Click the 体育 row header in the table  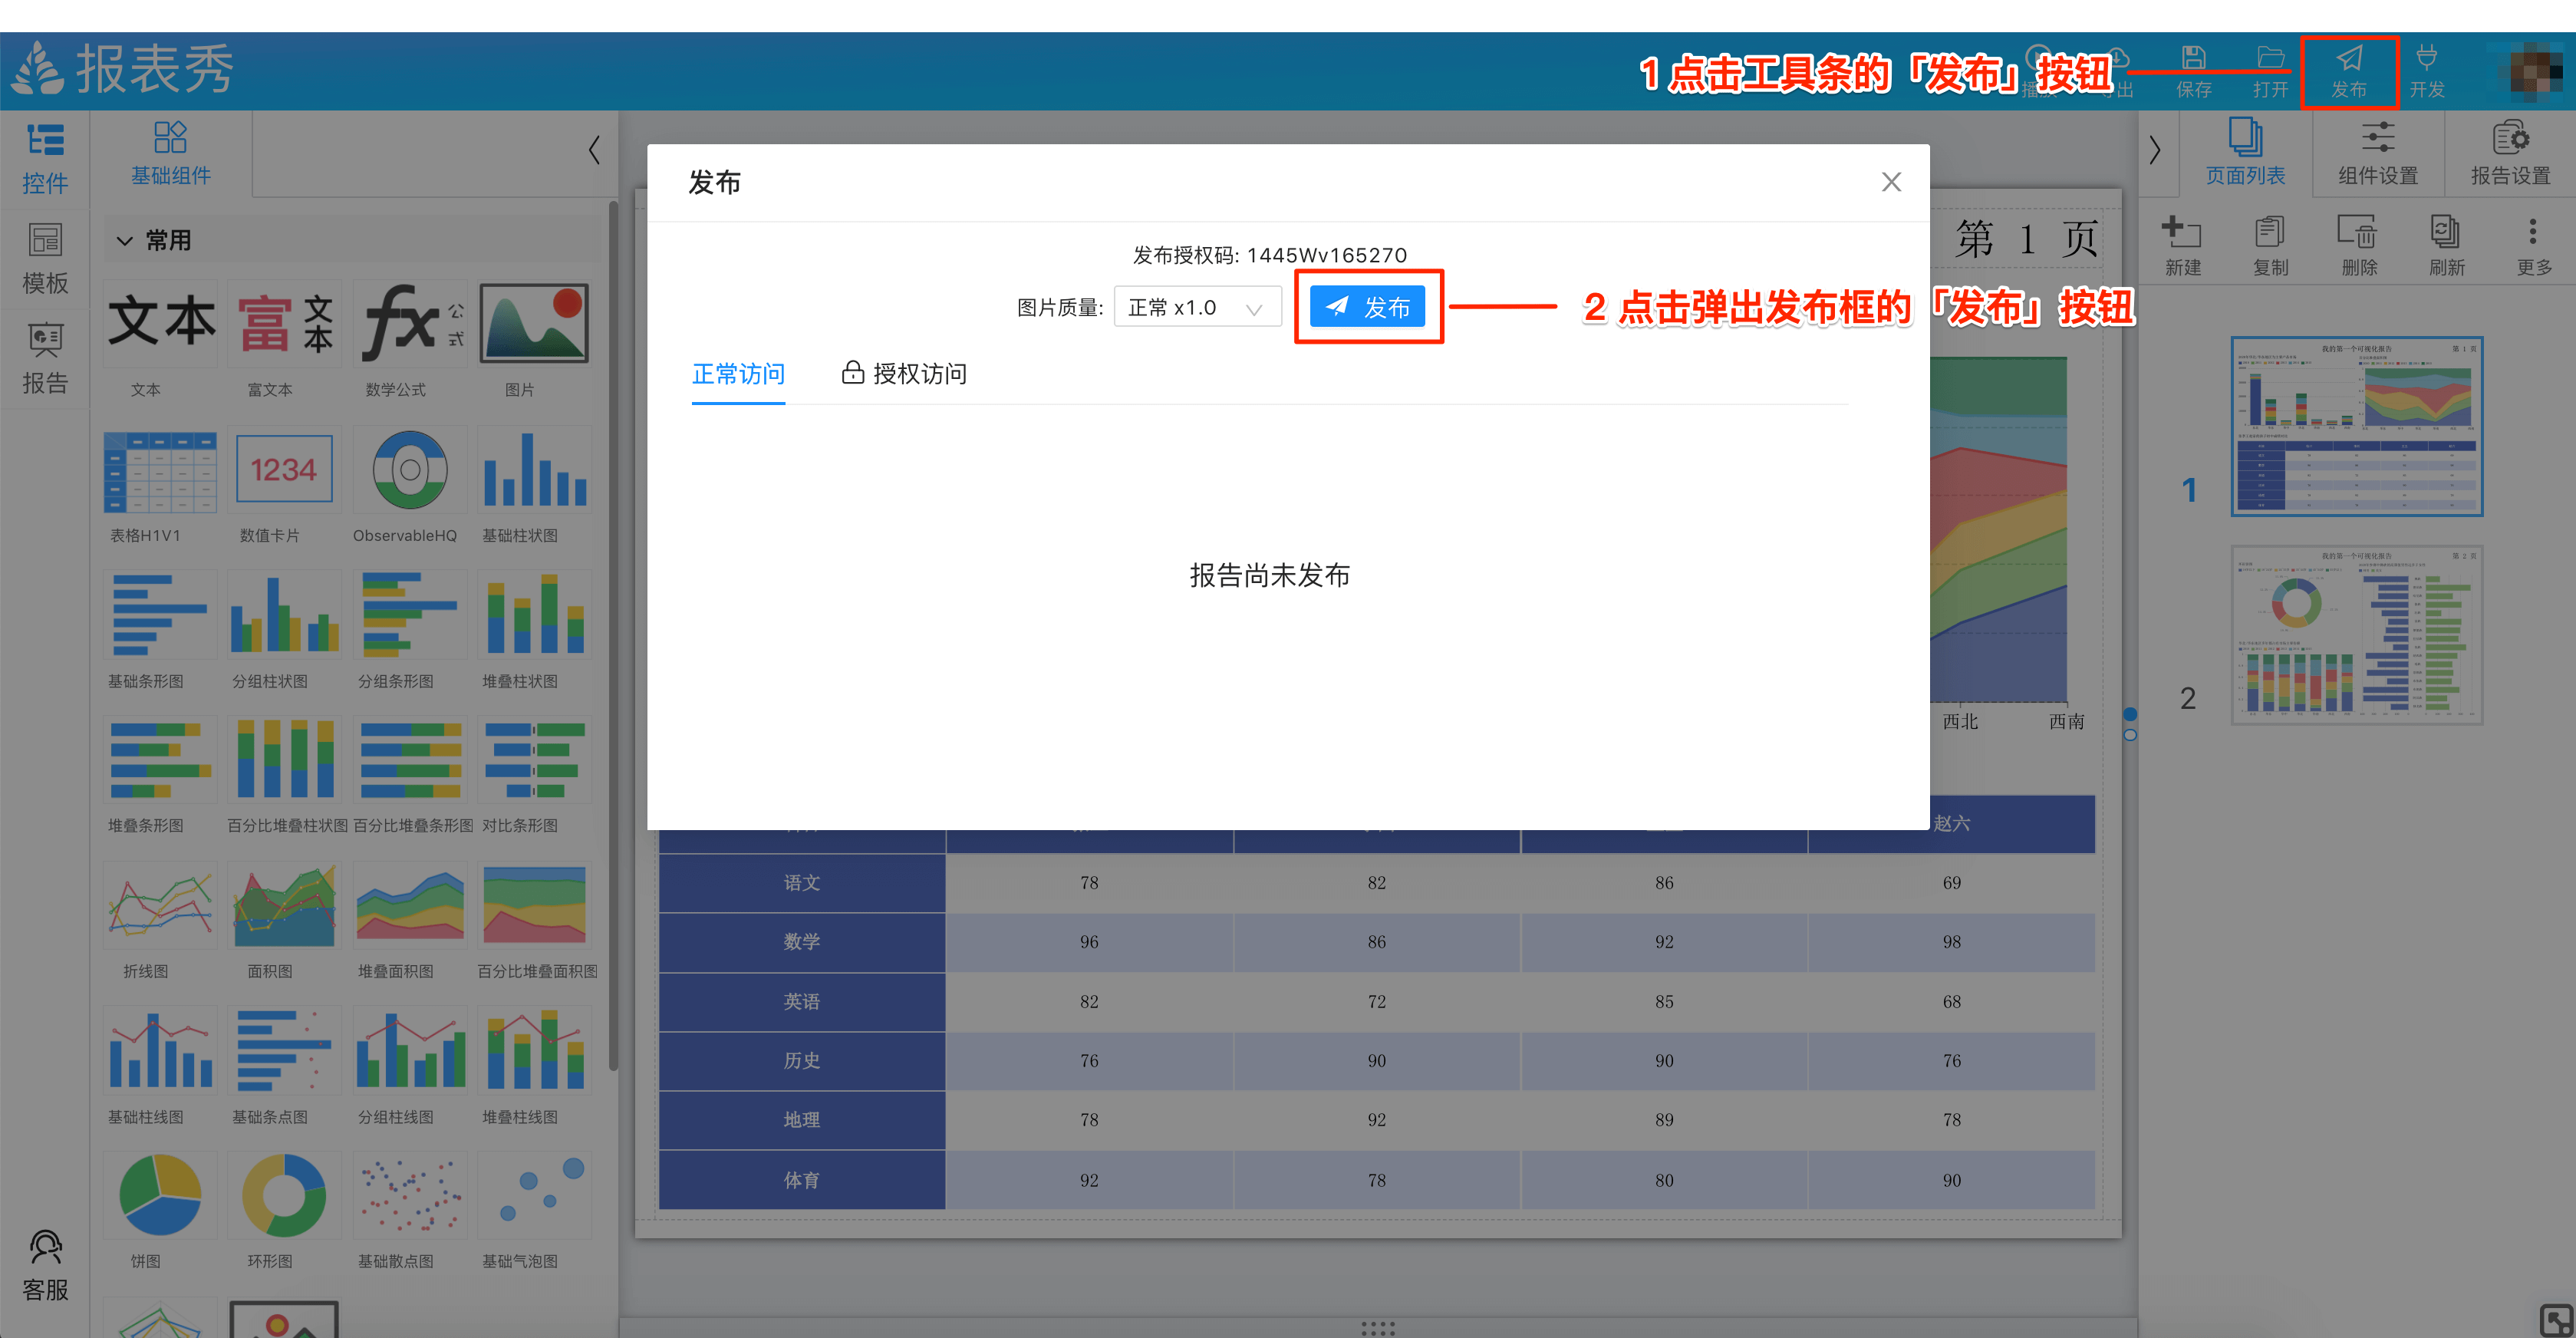802,1180
